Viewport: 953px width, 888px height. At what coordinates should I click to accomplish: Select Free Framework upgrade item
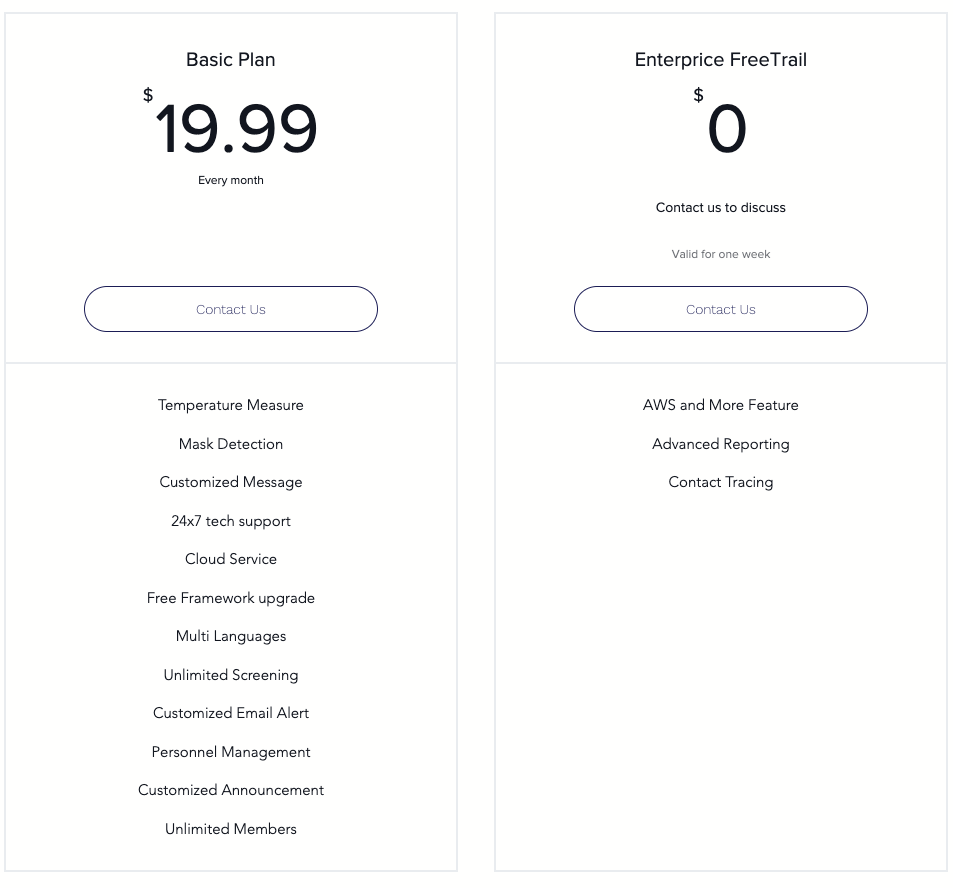point(231,598)
